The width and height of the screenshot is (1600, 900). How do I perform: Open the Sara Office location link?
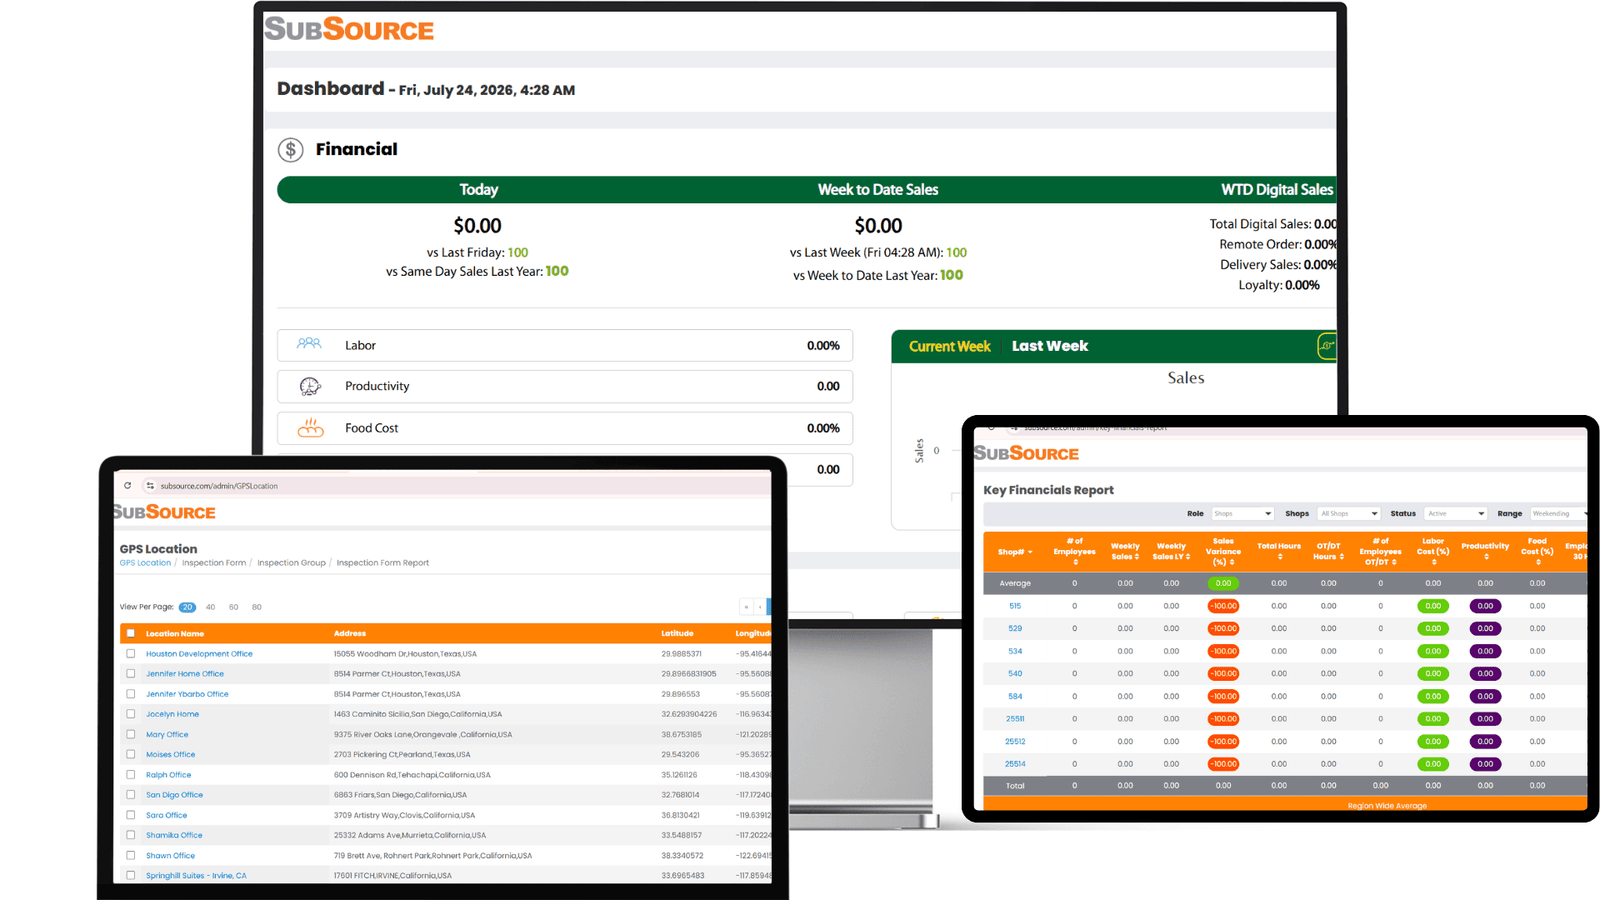[166, 815]
